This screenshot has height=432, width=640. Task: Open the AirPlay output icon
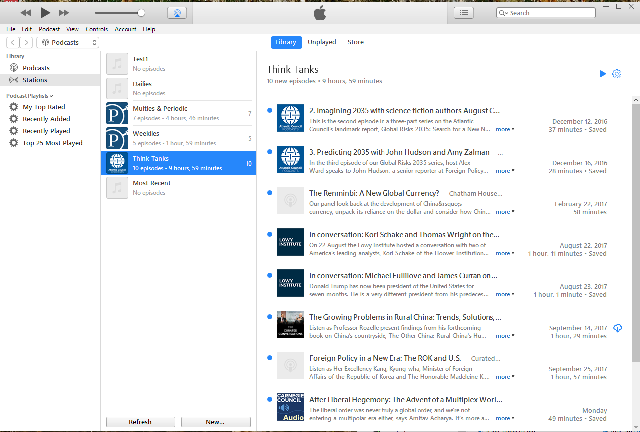176,13
